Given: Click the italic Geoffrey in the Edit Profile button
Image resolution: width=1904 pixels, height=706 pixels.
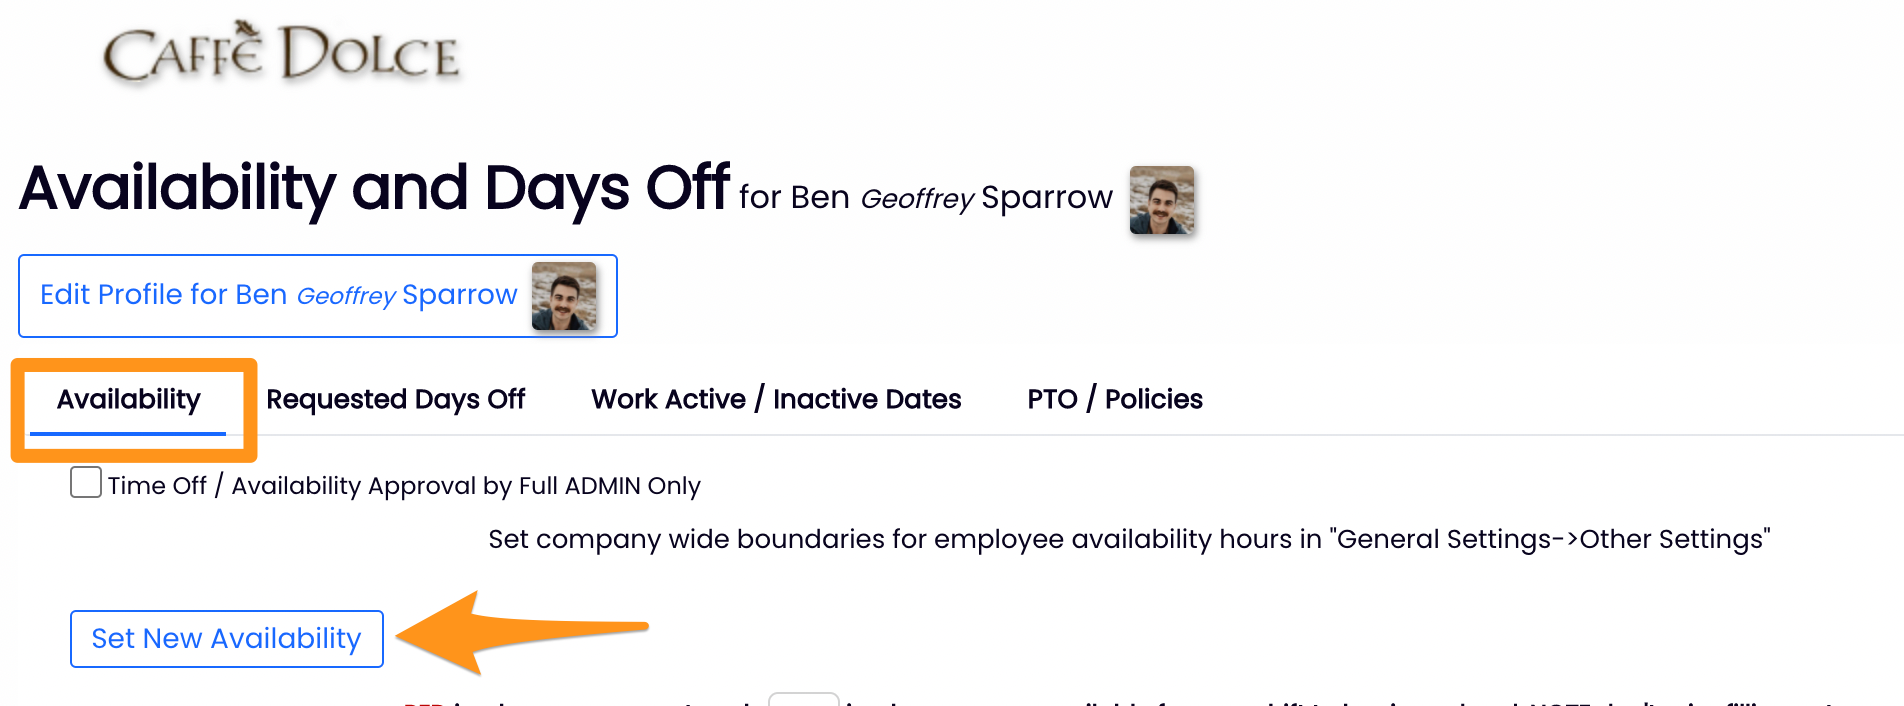Looking at the screenshot, I should pos(346,296).
